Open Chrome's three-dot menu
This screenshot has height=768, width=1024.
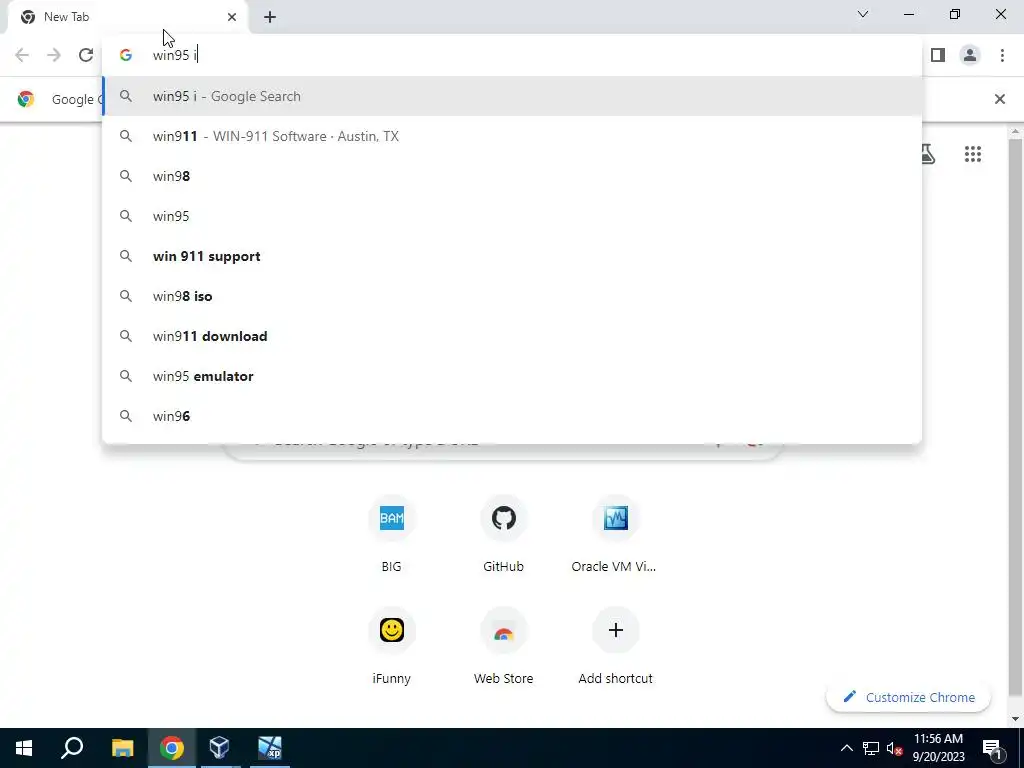click(x=1002, y=55)
